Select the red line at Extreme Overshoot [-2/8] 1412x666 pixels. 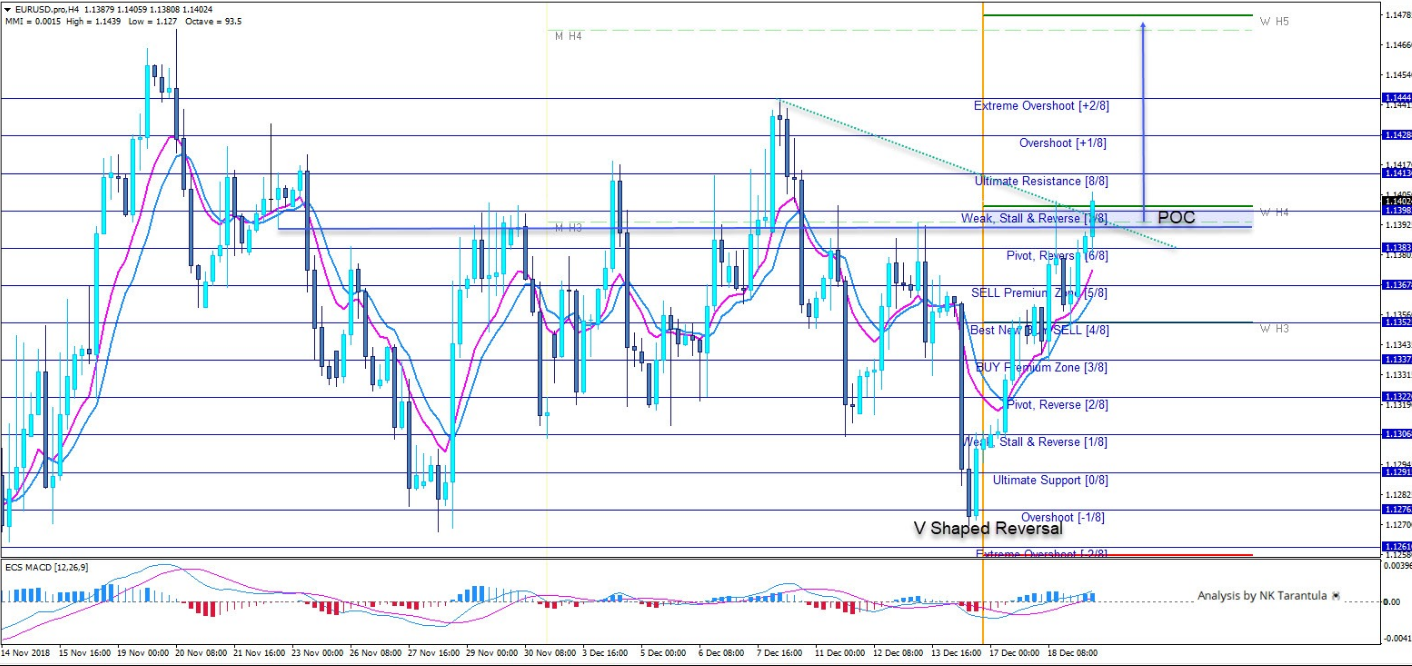coord(1120,555)
